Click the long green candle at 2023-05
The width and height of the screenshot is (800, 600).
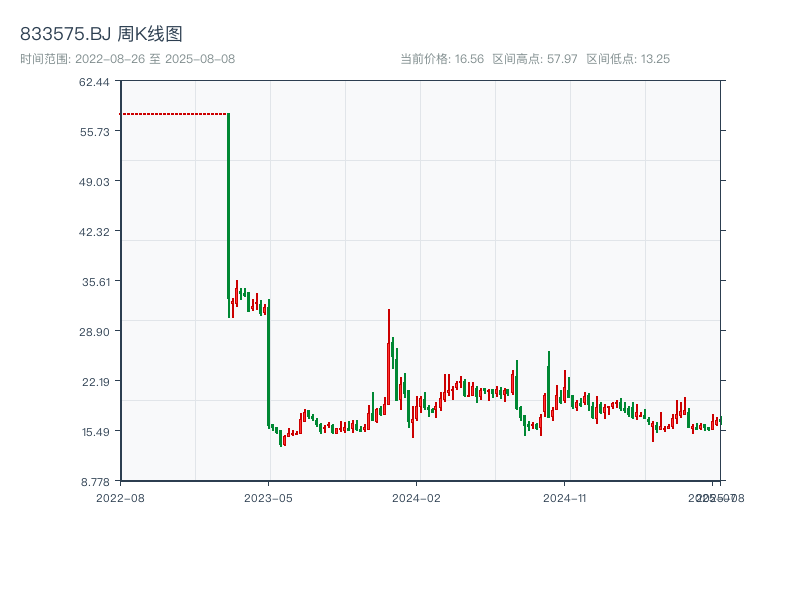(x=269, y=363)
